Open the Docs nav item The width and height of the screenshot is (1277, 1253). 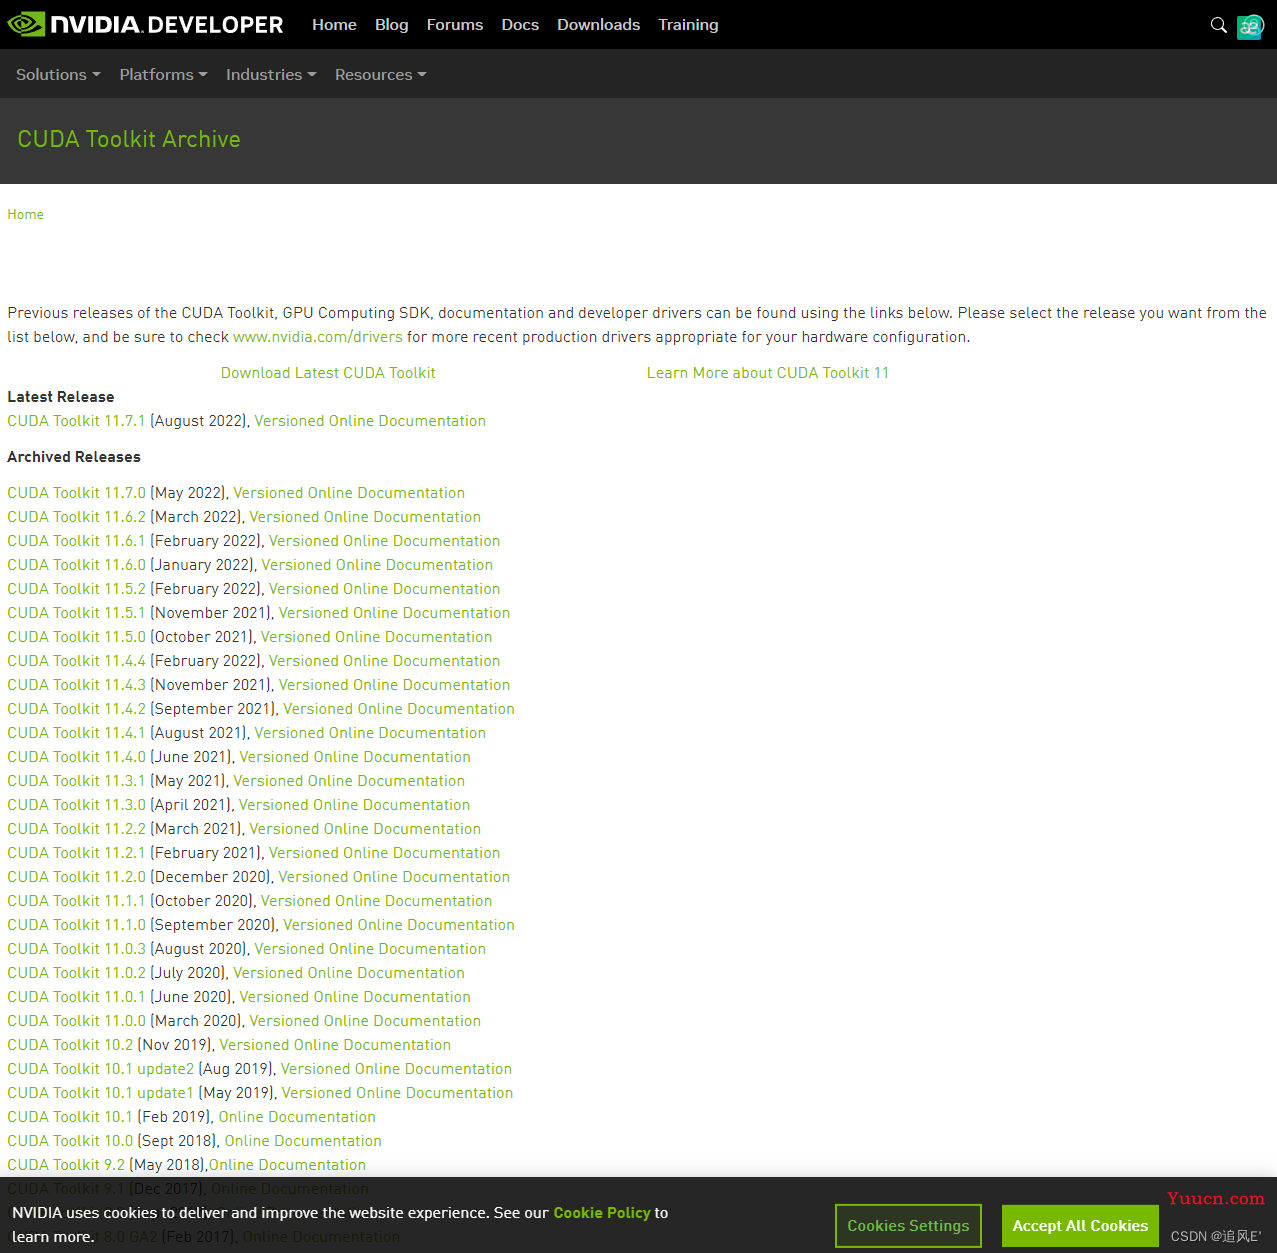coord(520,25)
